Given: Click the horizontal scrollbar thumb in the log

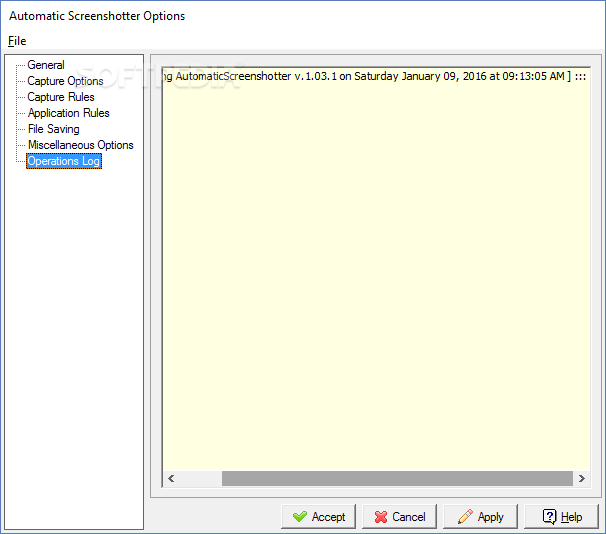Looking at the screenshot, I should [397, 479].
